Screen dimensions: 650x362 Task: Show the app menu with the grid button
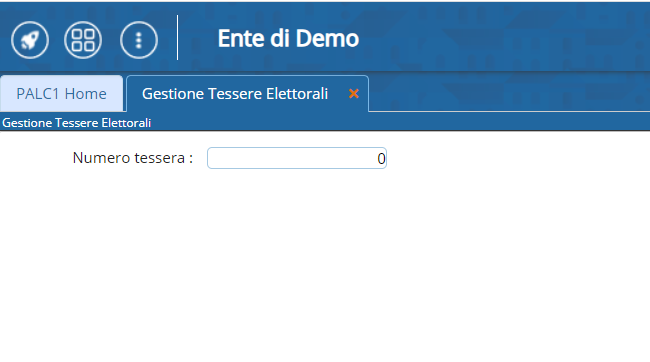pos(83,40)
